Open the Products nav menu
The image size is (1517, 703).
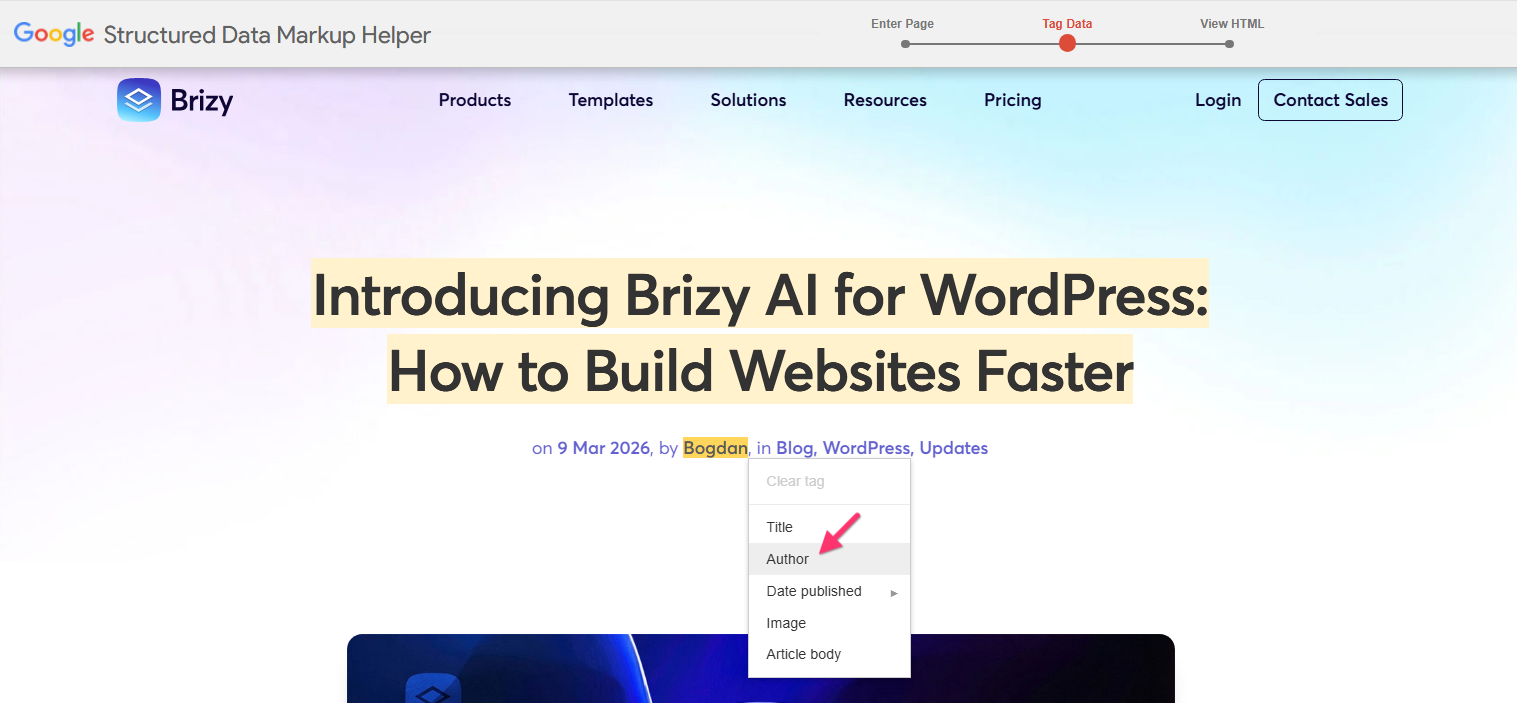(475, 100)
